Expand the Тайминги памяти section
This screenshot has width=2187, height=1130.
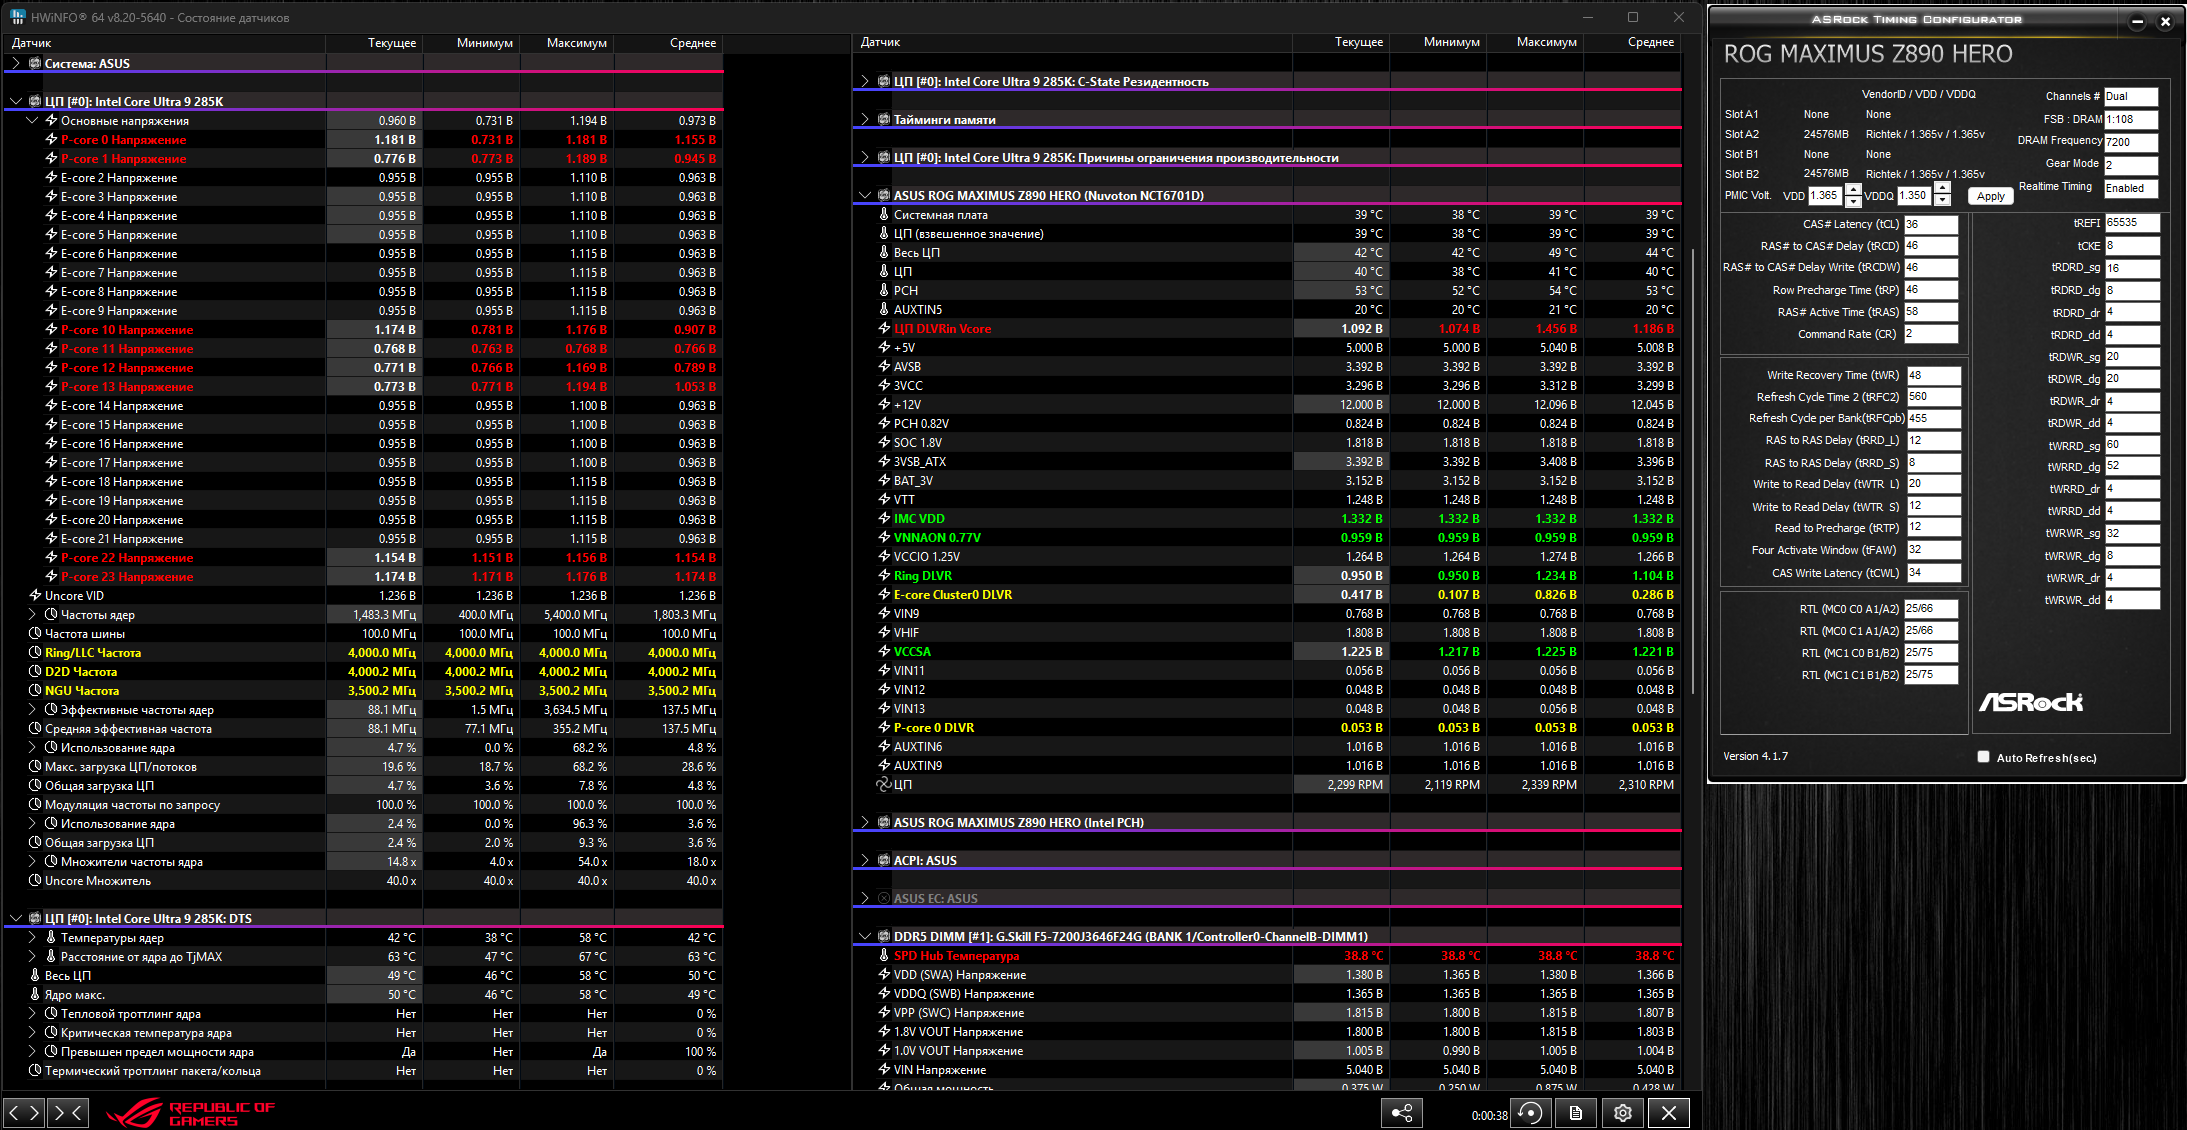click(865, 119)
